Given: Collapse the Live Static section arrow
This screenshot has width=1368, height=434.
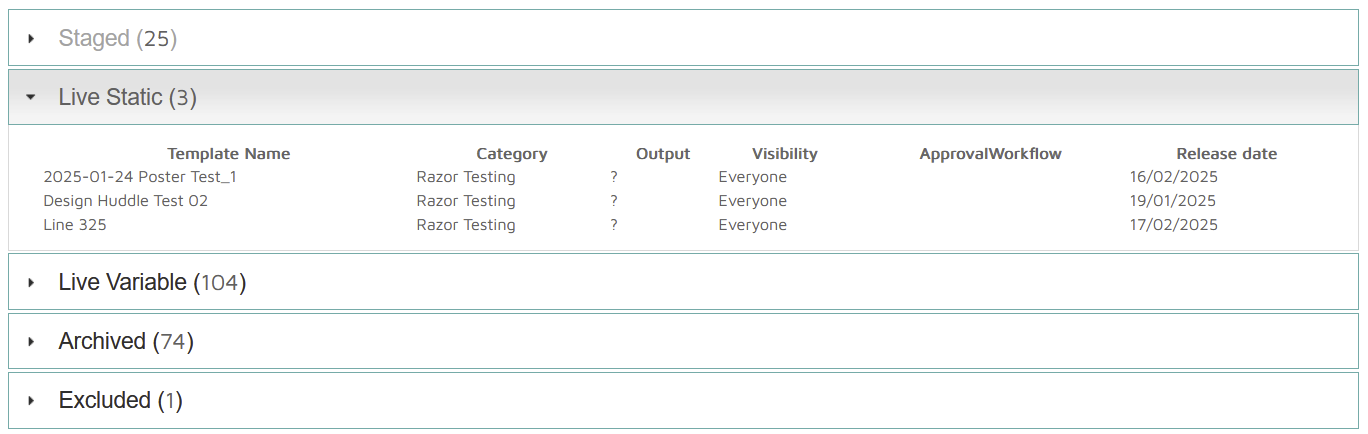Looking at the screenshot, I should click(x=31, y=97).
